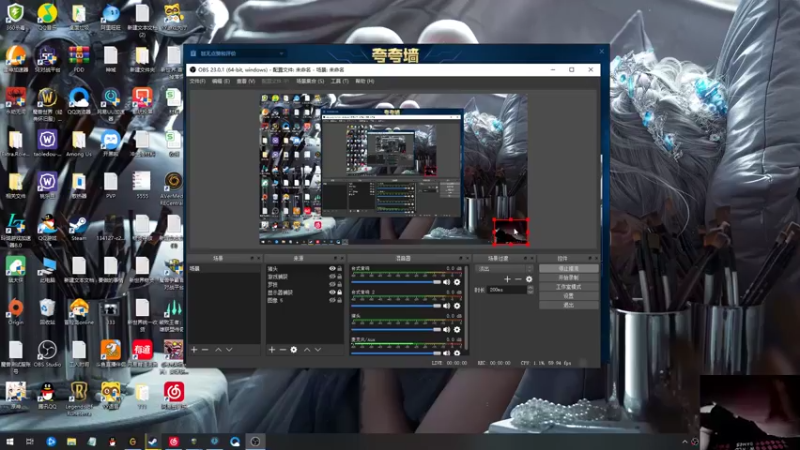Toggle visibility eye of the second source
This screenshot has width=800, height=450.
coord(332,277)
